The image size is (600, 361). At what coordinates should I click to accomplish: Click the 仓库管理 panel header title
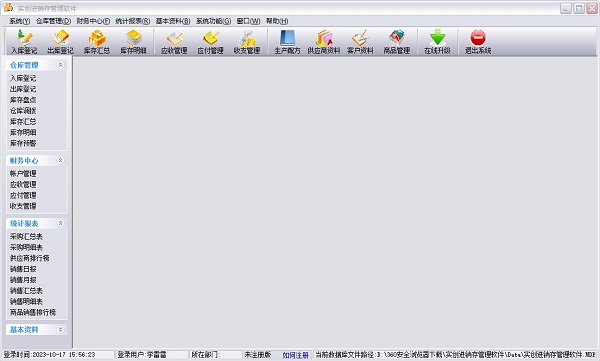[x=24, y=65]
